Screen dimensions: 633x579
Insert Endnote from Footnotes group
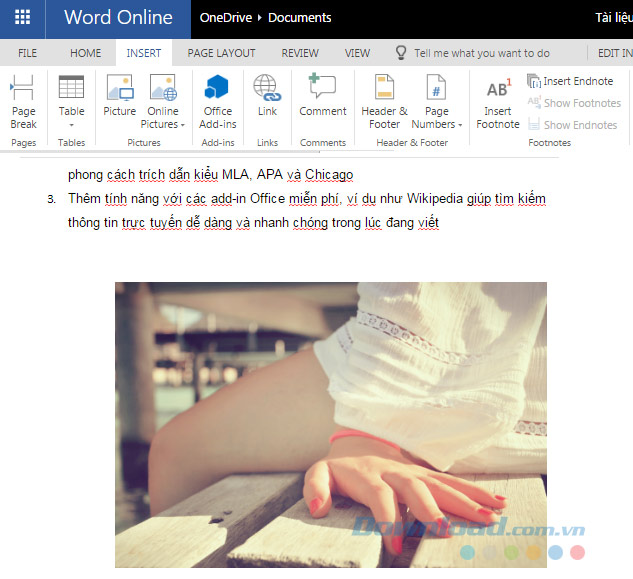click(x=570, y=81)
